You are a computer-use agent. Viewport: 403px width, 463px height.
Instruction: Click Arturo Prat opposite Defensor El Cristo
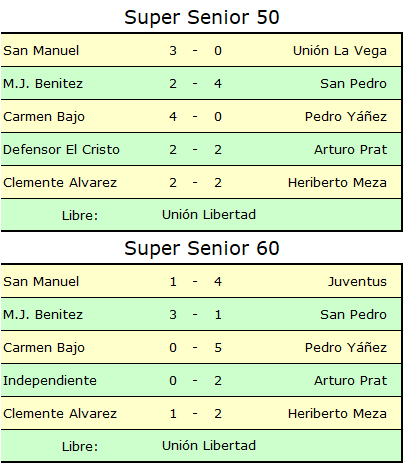pos(350,150)
